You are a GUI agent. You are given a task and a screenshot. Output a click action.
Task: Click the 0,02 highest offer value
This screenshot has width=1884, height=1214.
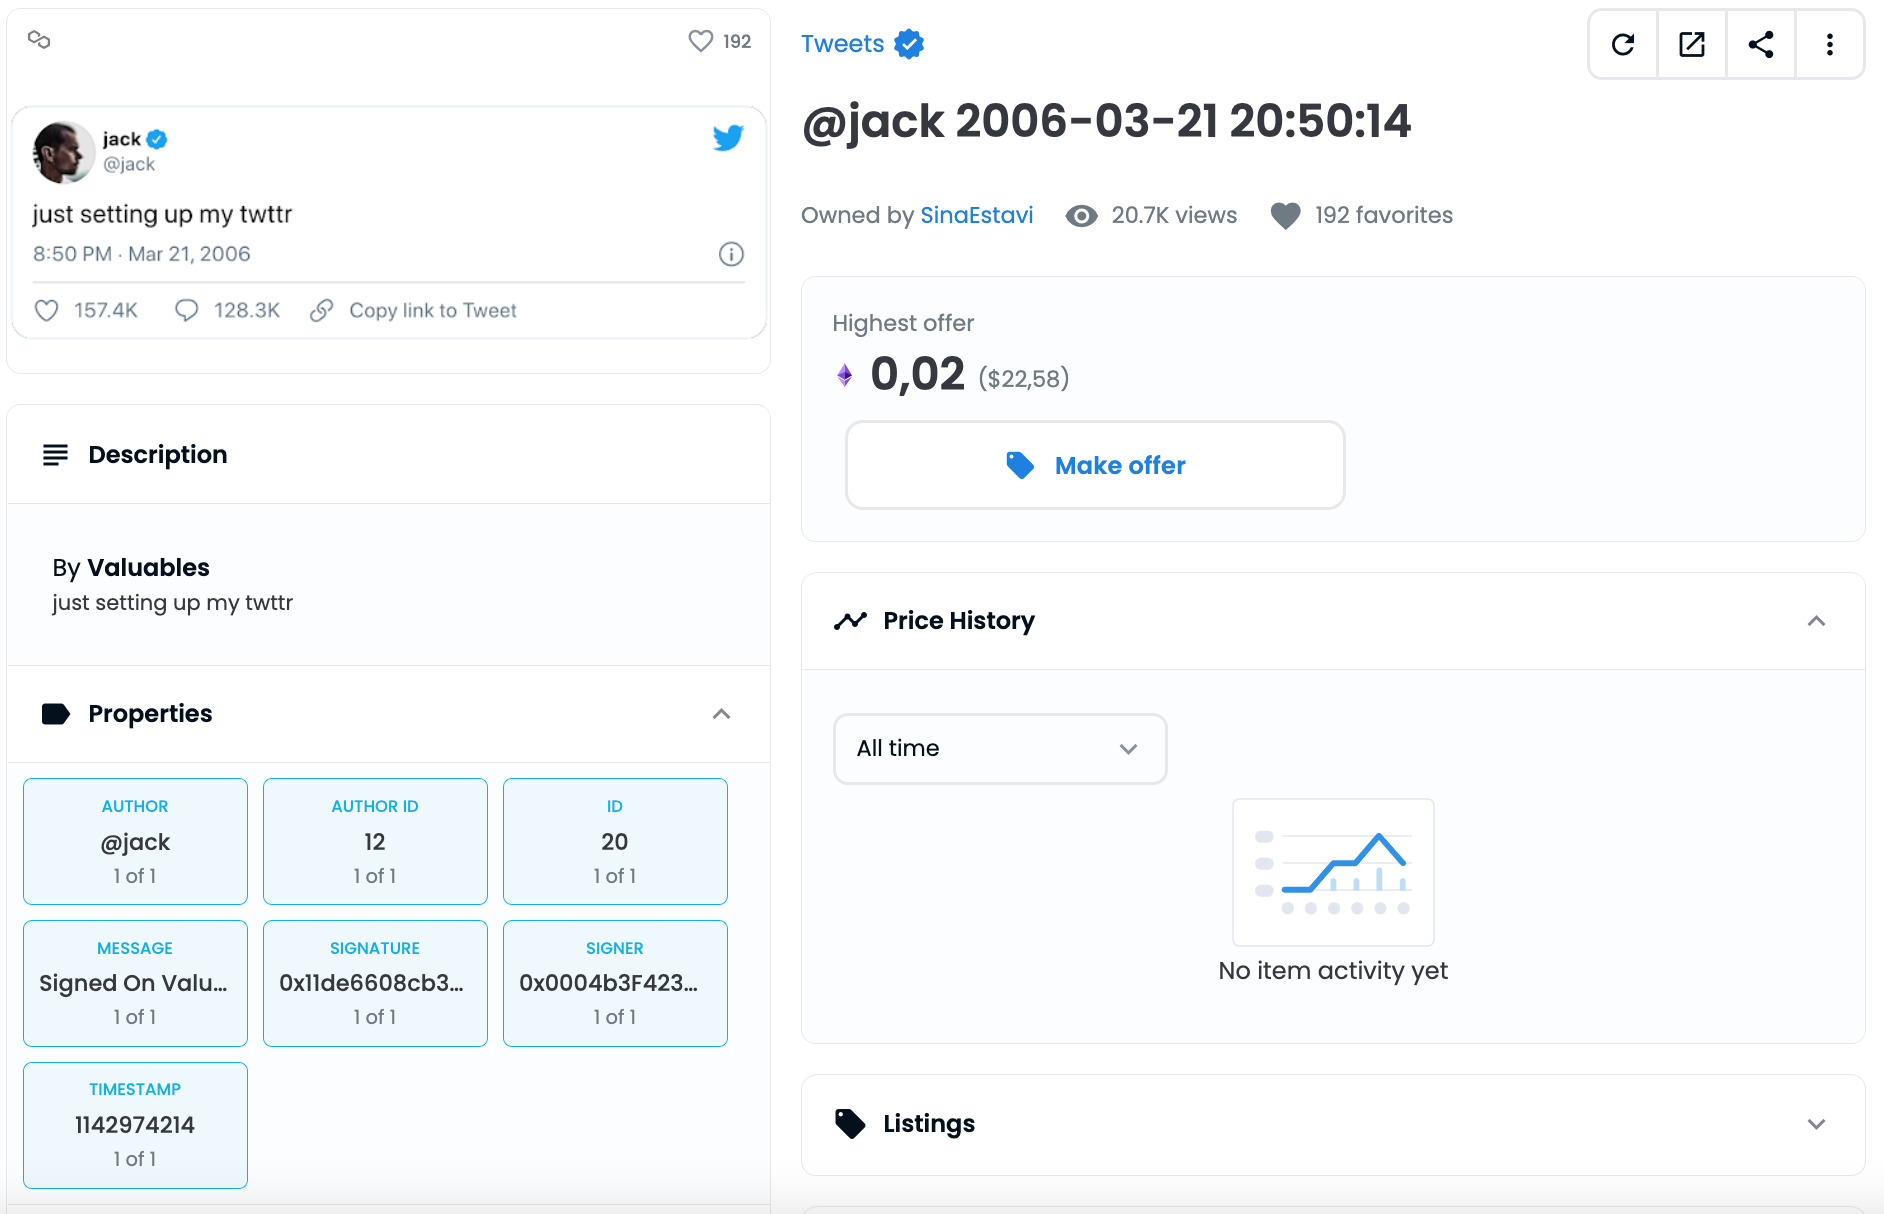(x=917, y=374)
